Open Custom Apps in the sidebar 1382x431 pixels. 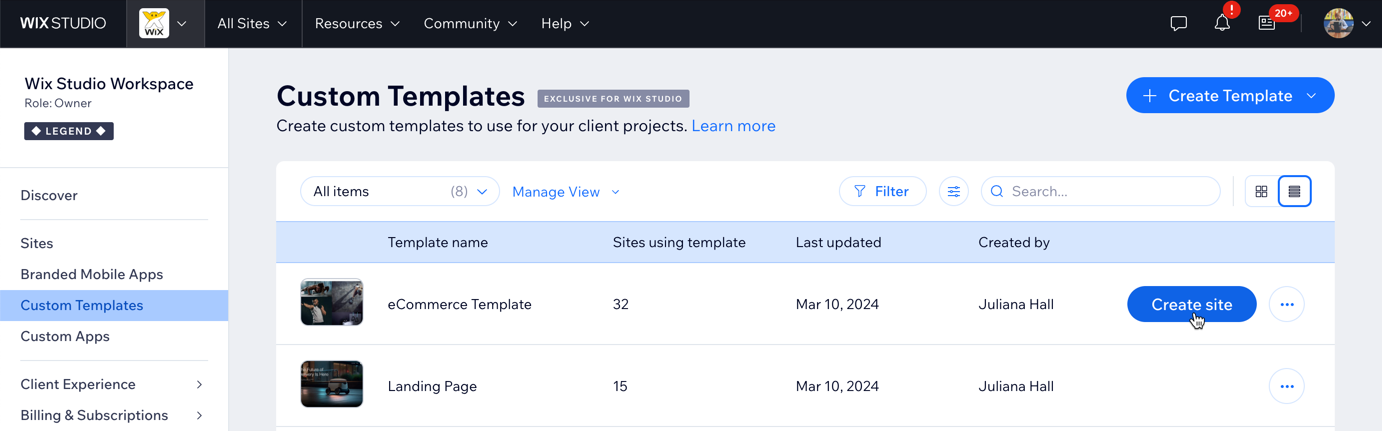tap(65, 336)
